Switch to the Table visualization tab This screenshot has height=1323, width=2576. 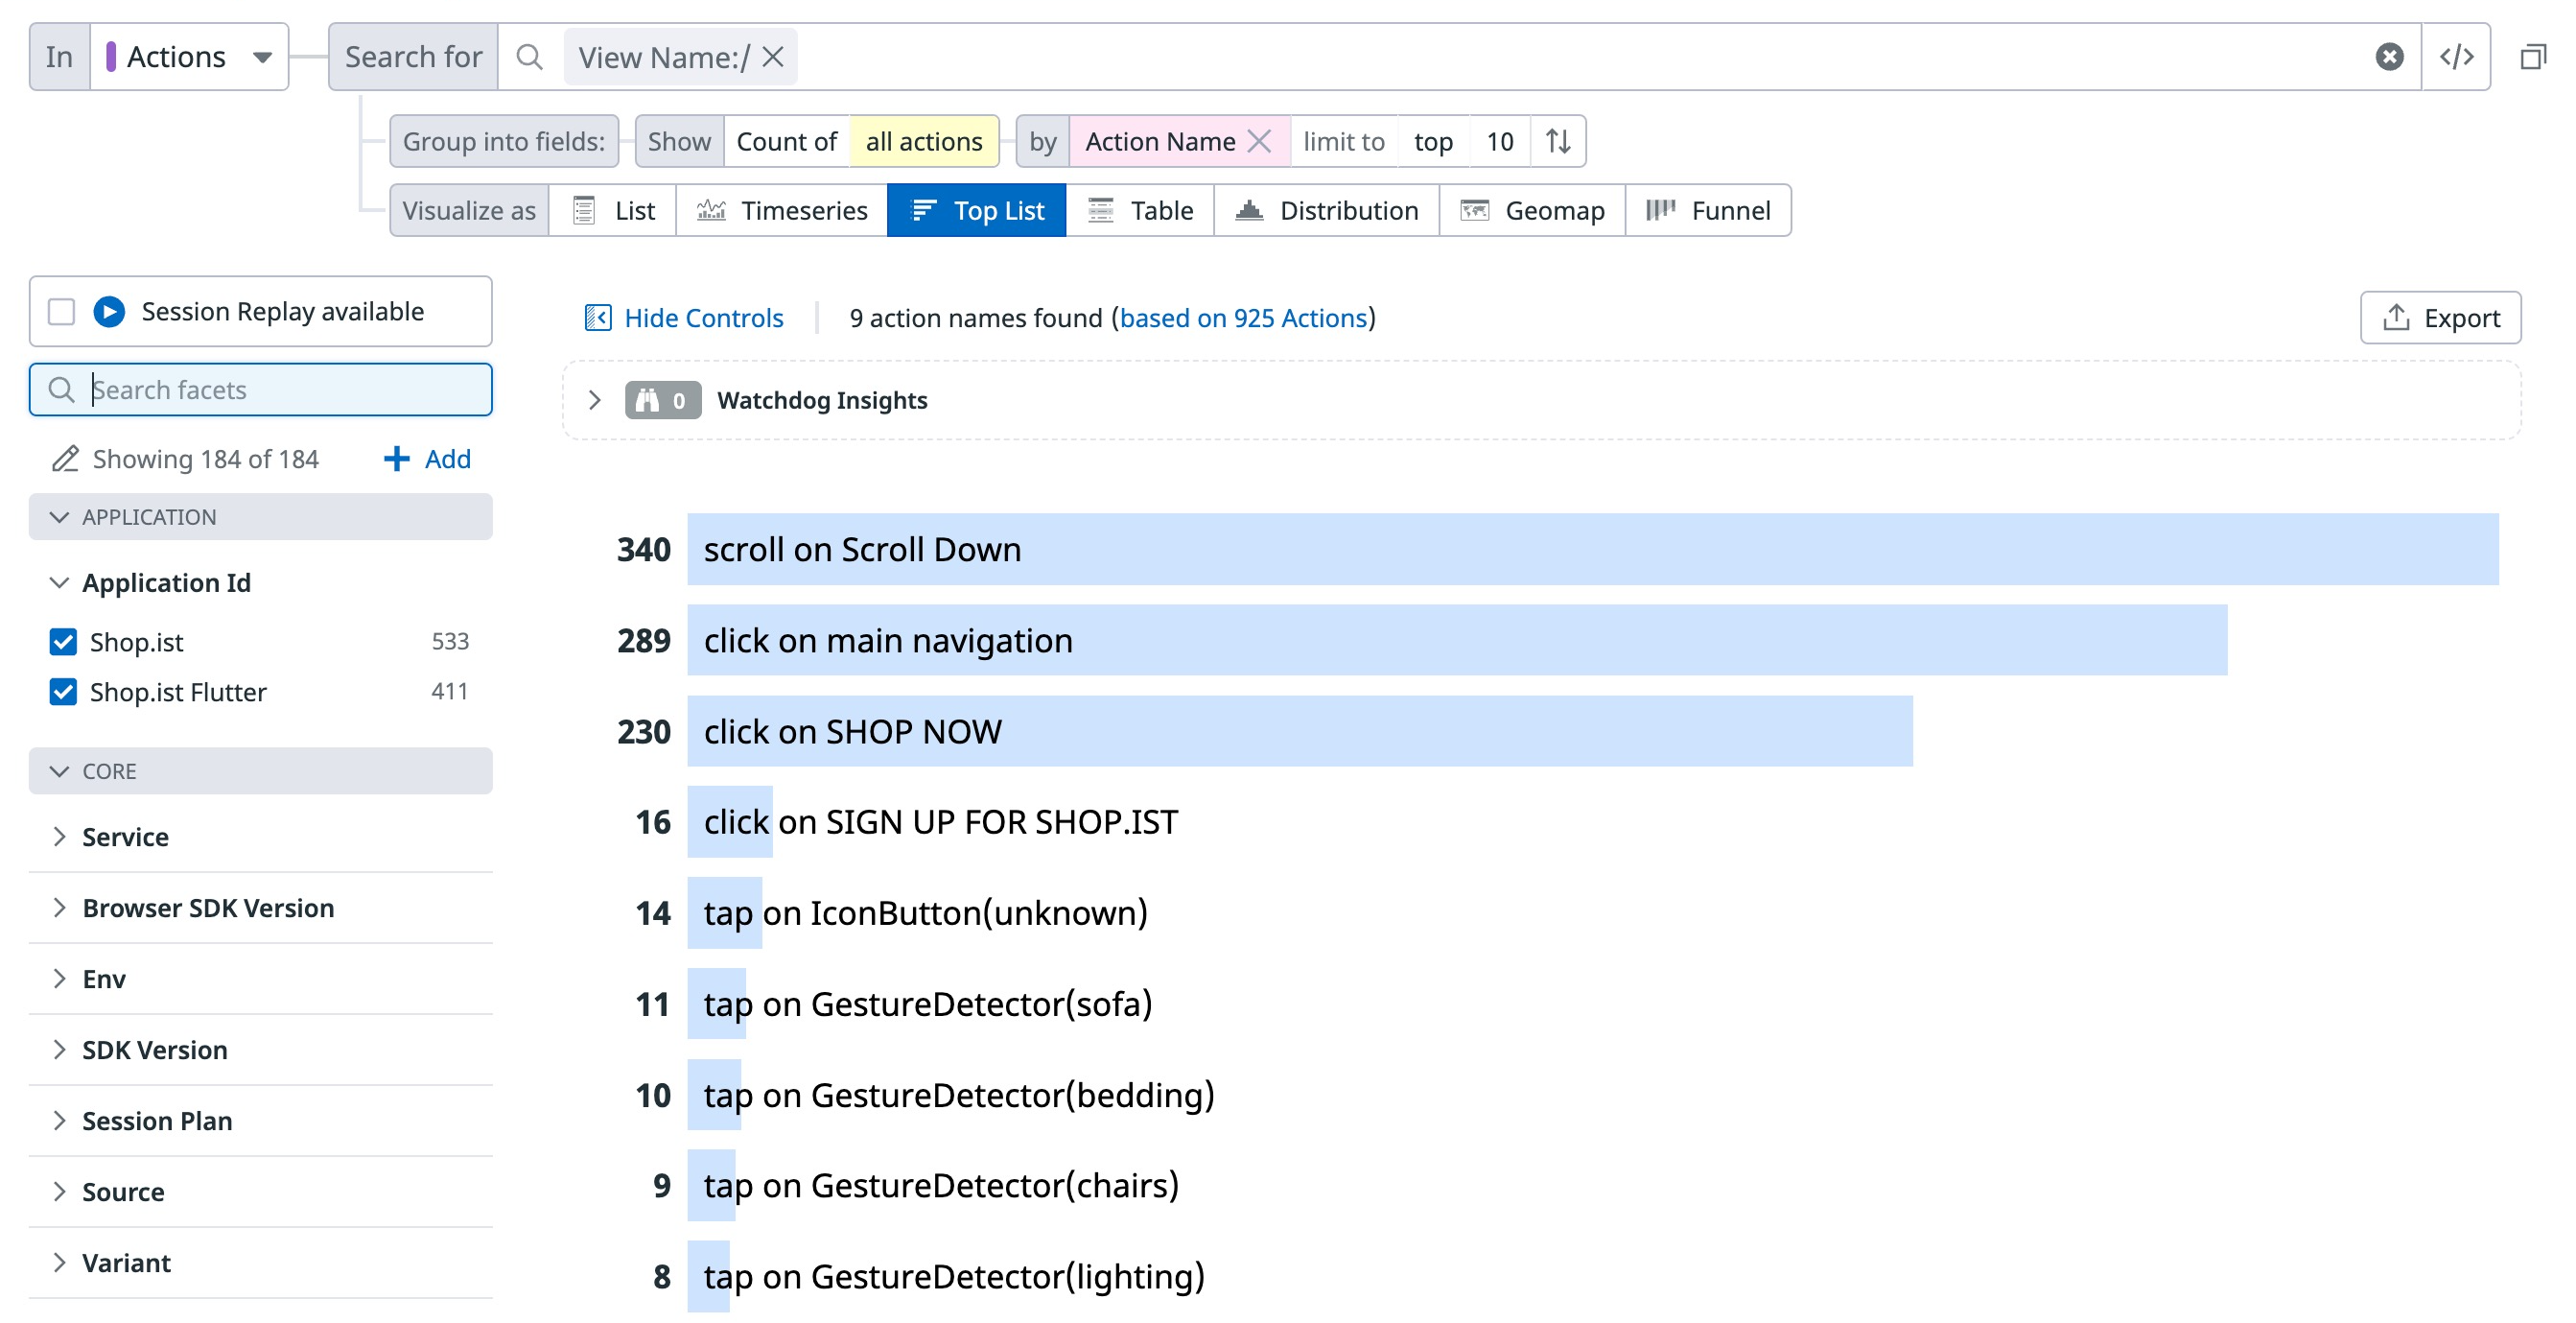tap(1140, 210)
